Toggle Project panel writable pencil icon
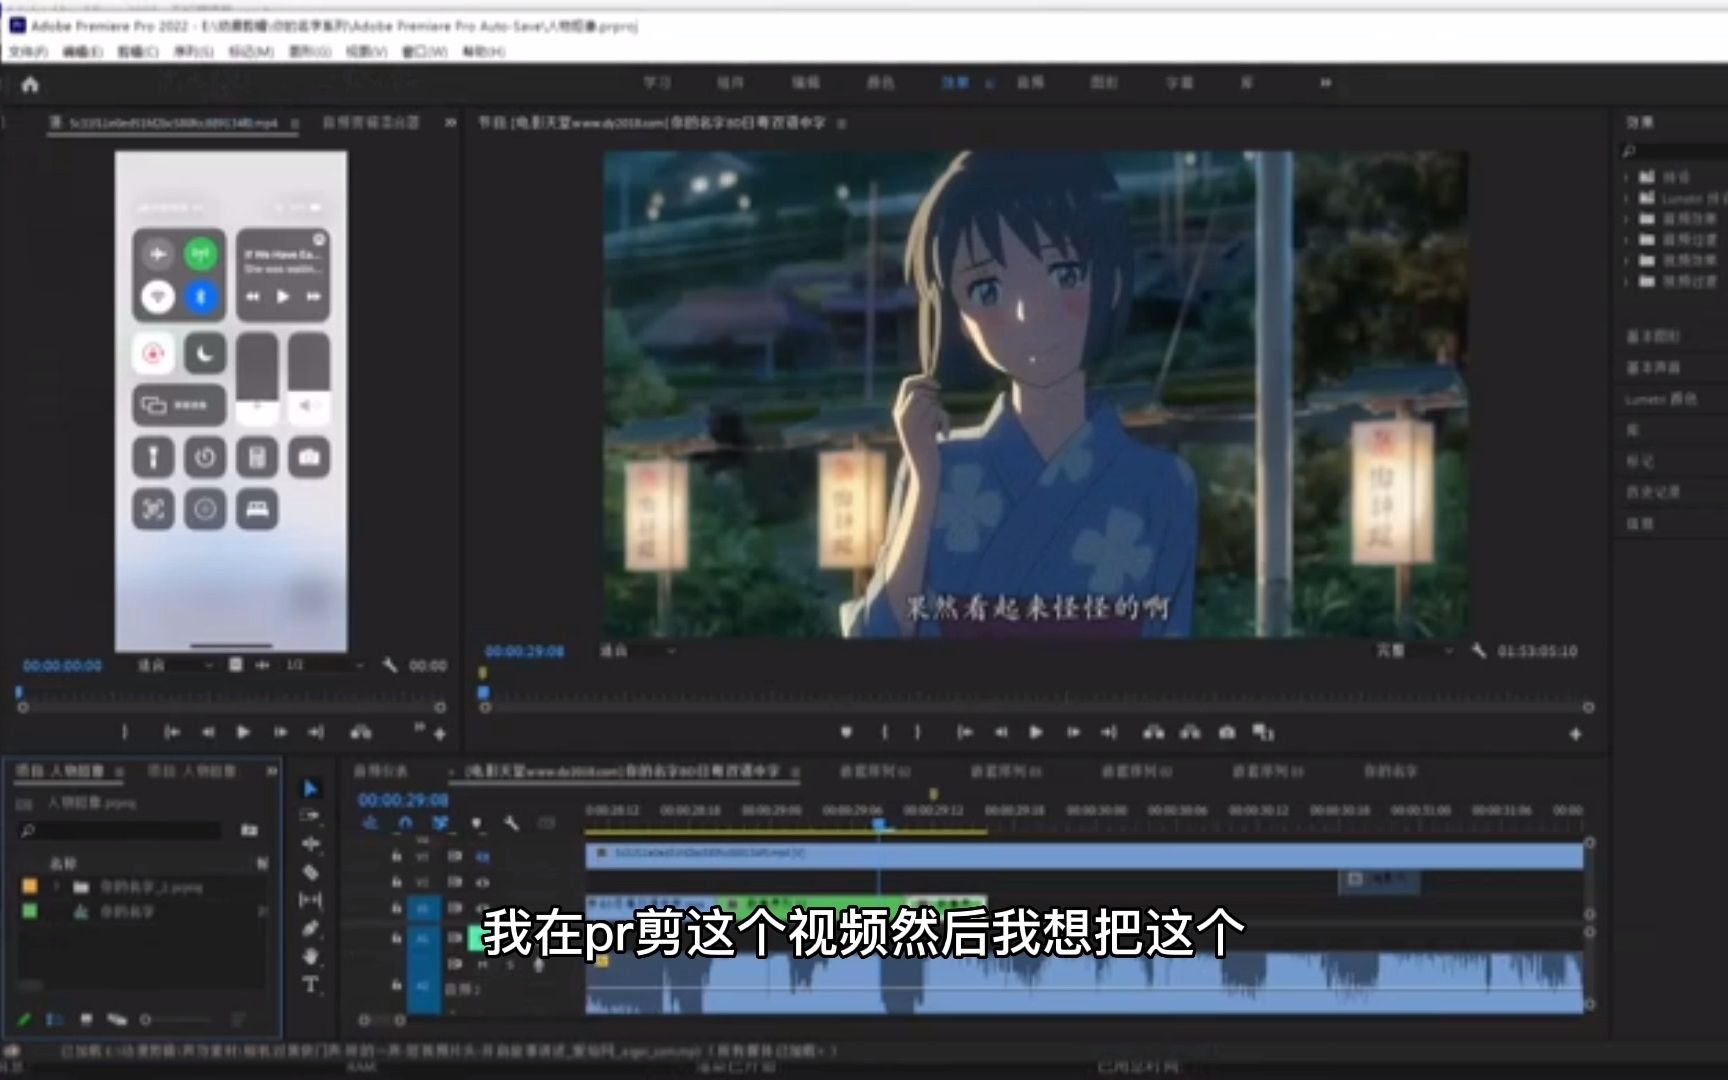This screenshot has height=1080, width=1728. click(24, 1020)
